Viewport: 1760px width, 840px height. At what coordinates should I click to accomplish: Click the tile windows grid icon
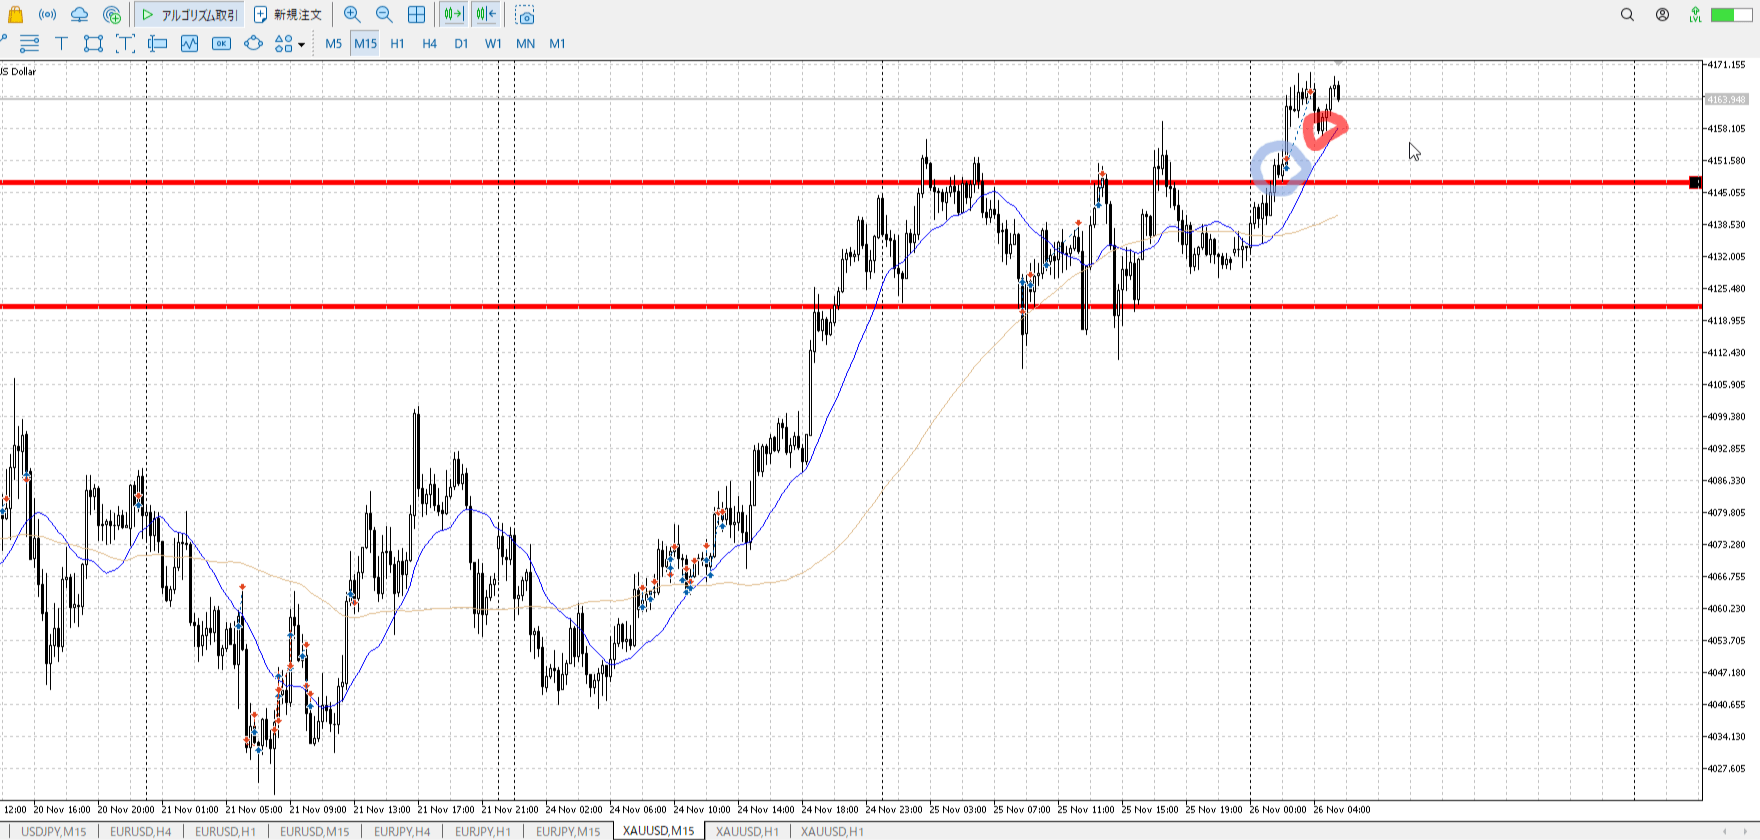(417, 15)
